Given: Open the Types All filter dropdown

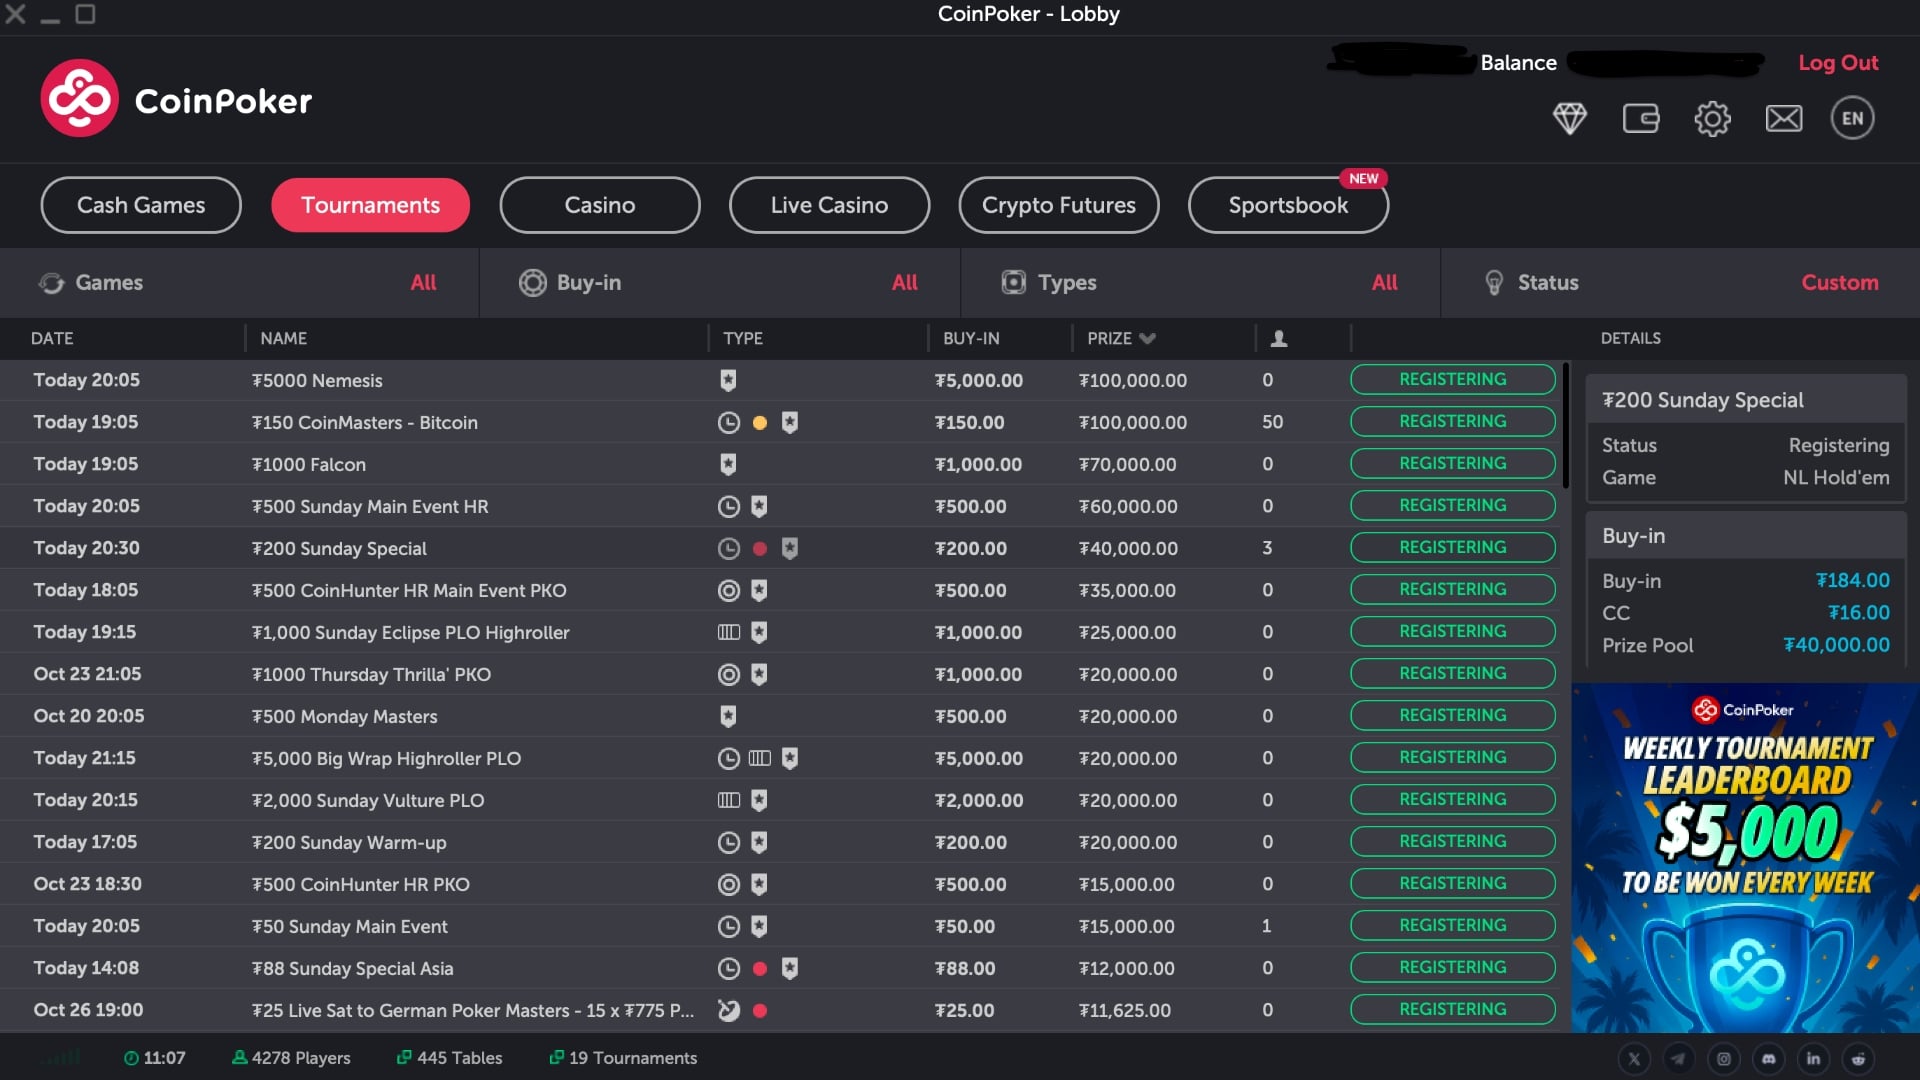Looking at the screenshot, I should point(1384,283).
